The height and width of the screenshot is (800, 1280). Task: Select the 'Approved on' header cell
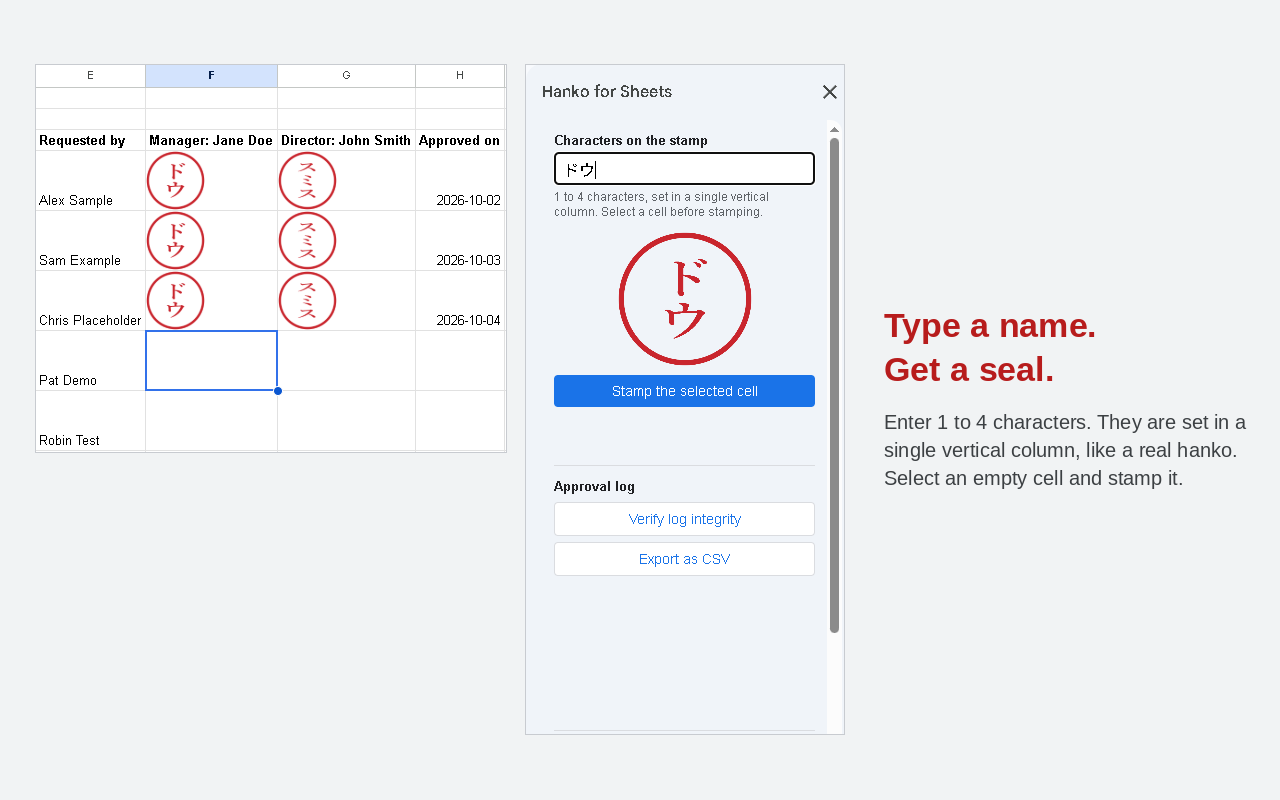pyautogui.click(x=460, y=140)
